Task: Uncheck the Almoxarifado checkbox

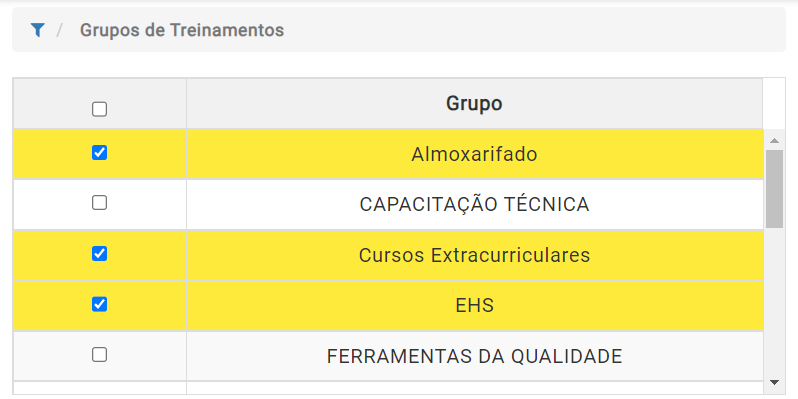Action: [x=99, y=153]
